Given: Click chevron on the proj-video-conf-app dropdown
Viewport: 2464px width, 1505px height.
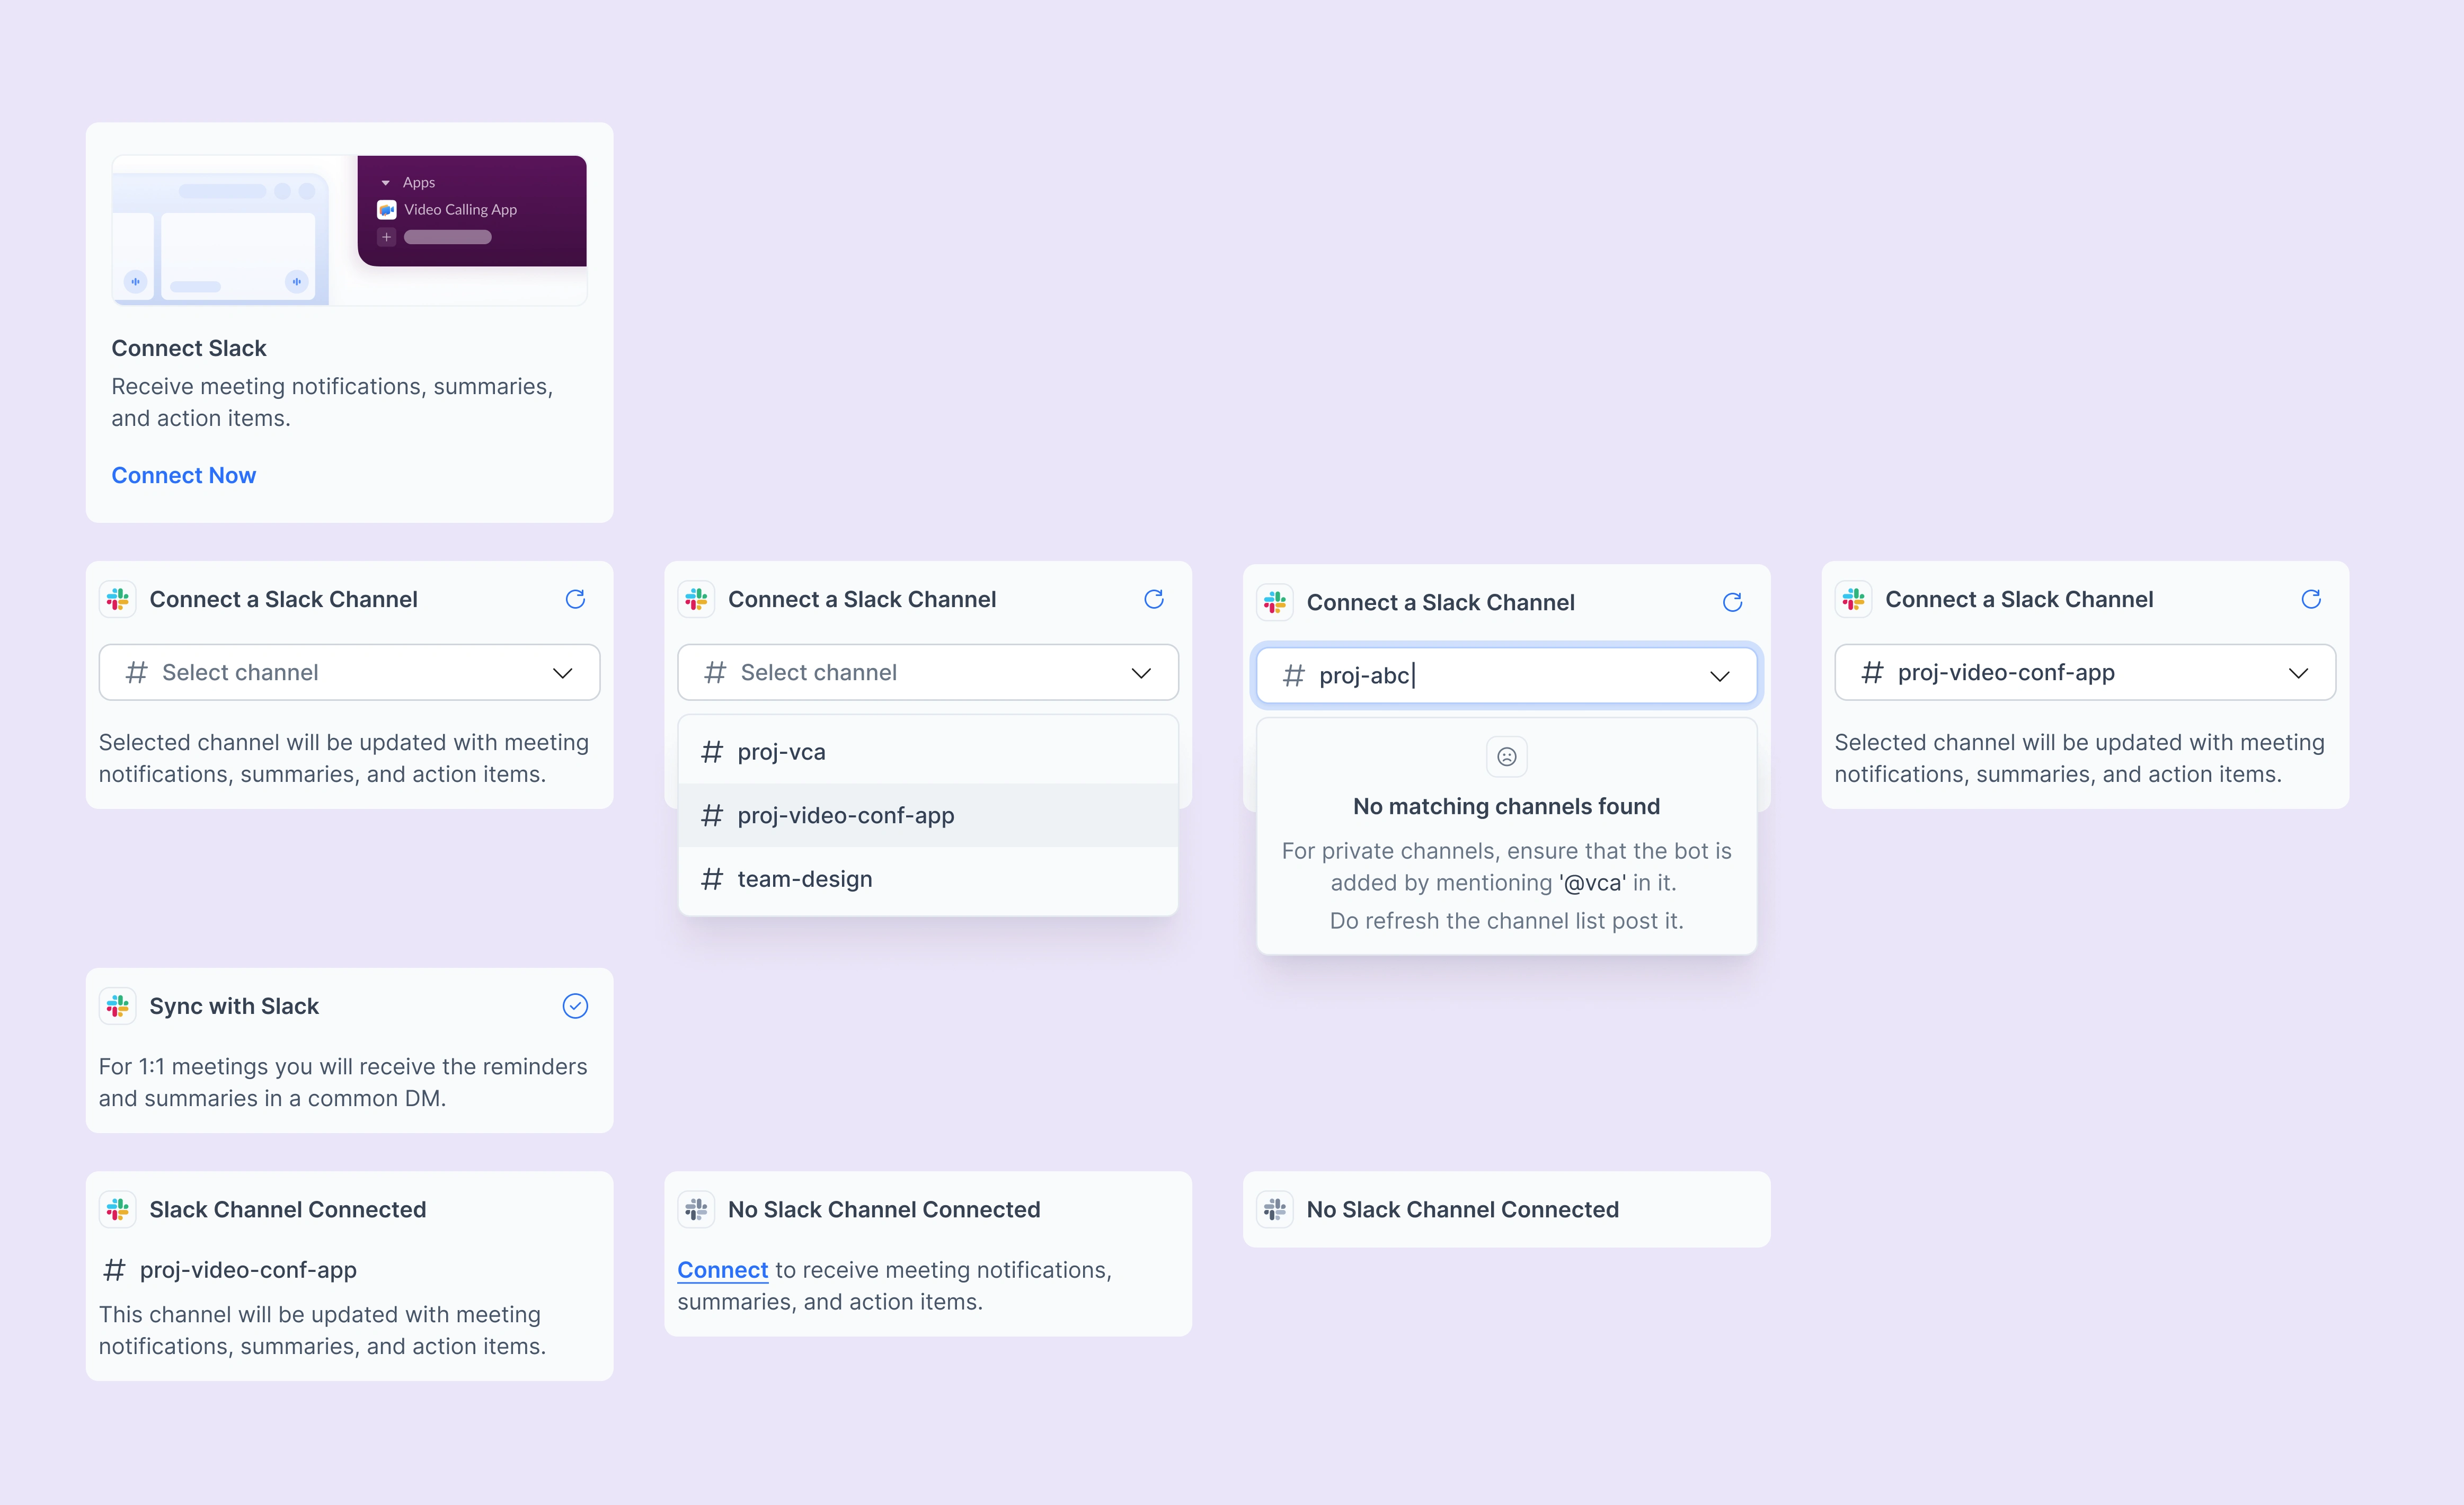Looking at the screenshot, I should 2298,673.
